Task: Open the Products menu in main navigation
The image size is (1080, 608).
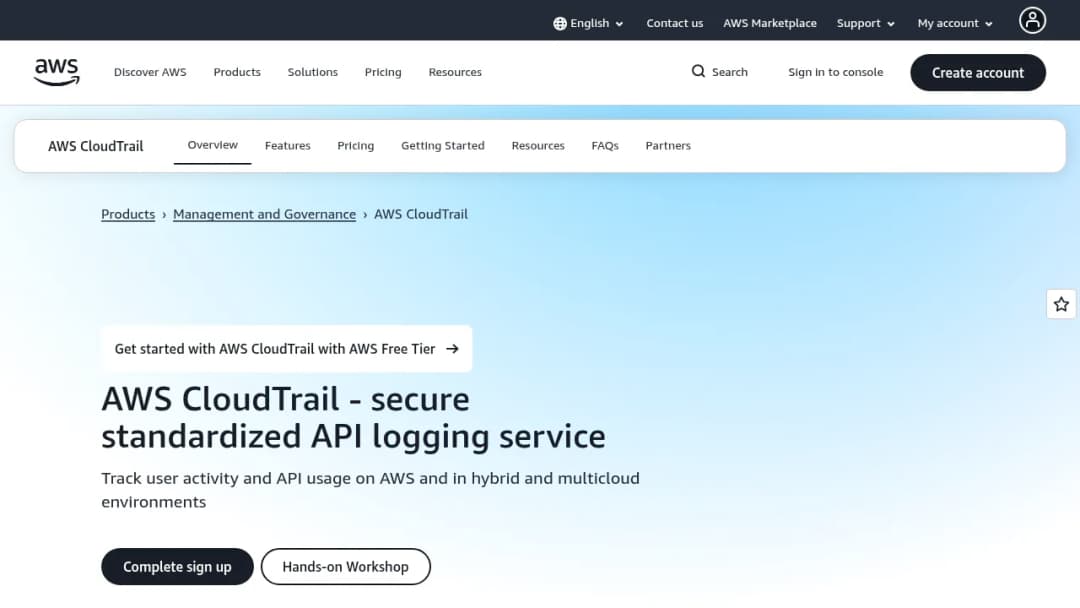Action: (237, 72)
